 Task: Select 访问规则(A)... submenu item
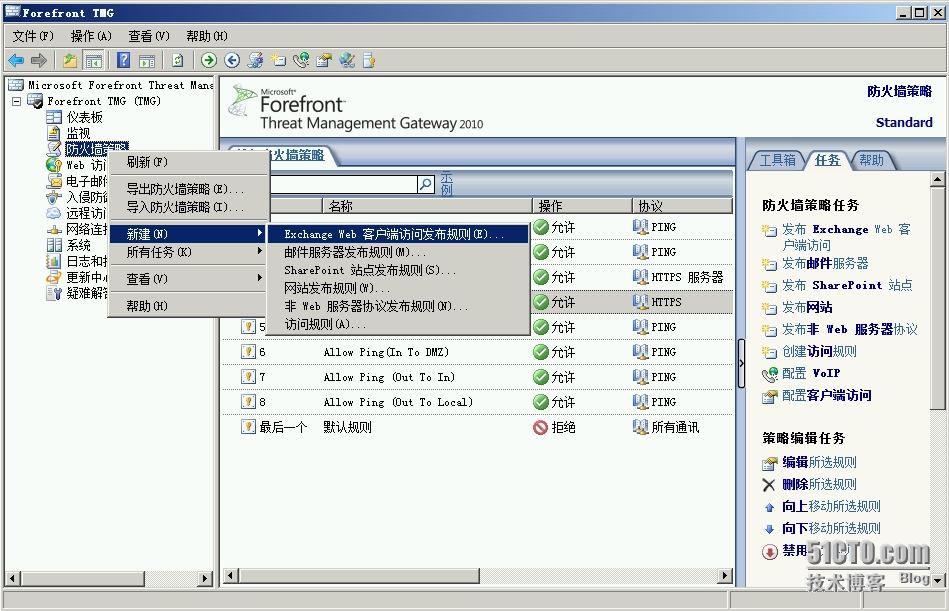click(398, 324)
